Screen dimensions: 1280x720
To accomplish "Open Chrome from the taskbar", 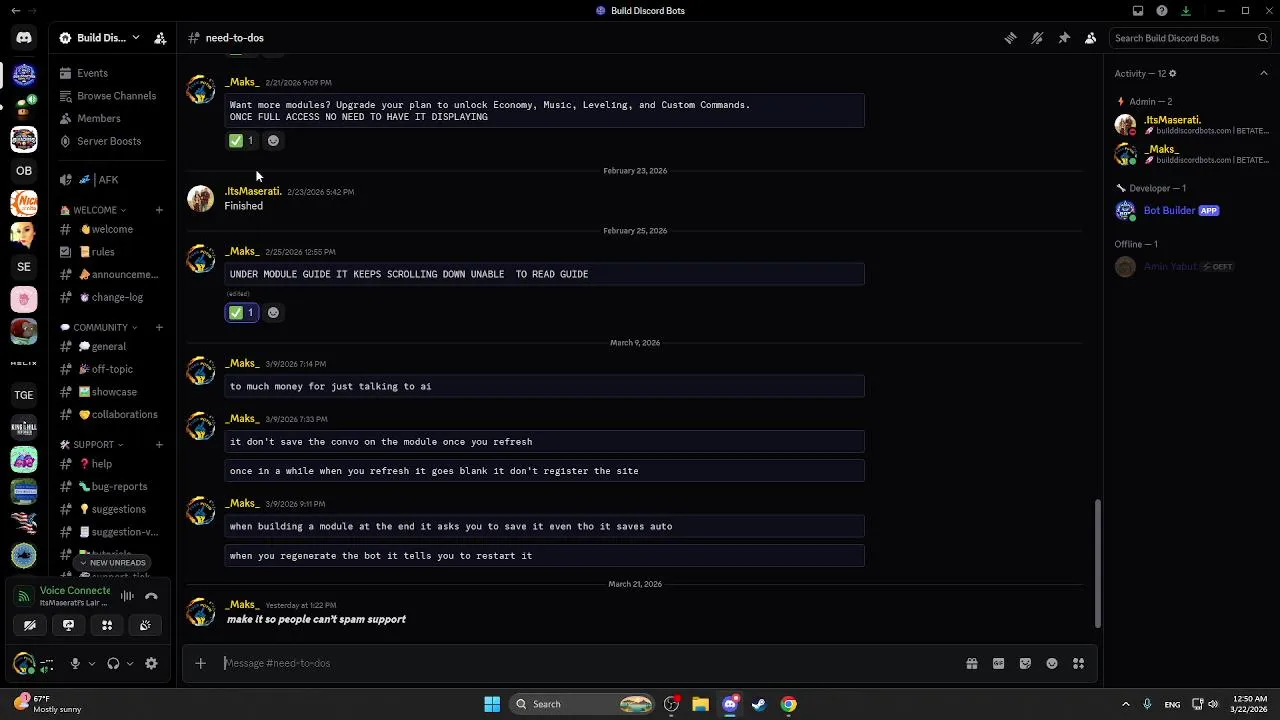I will click(x=789, y=704).
